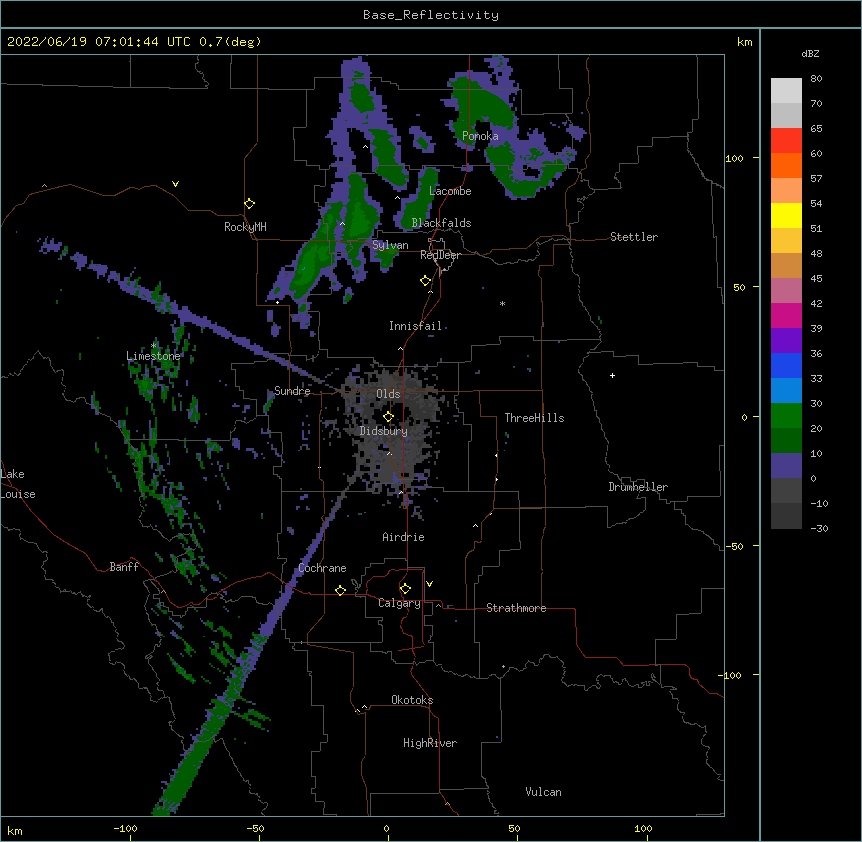Click the yellow marker west of Calgary
This screenshot has height=842, width=862.
[x=340, y=590]
